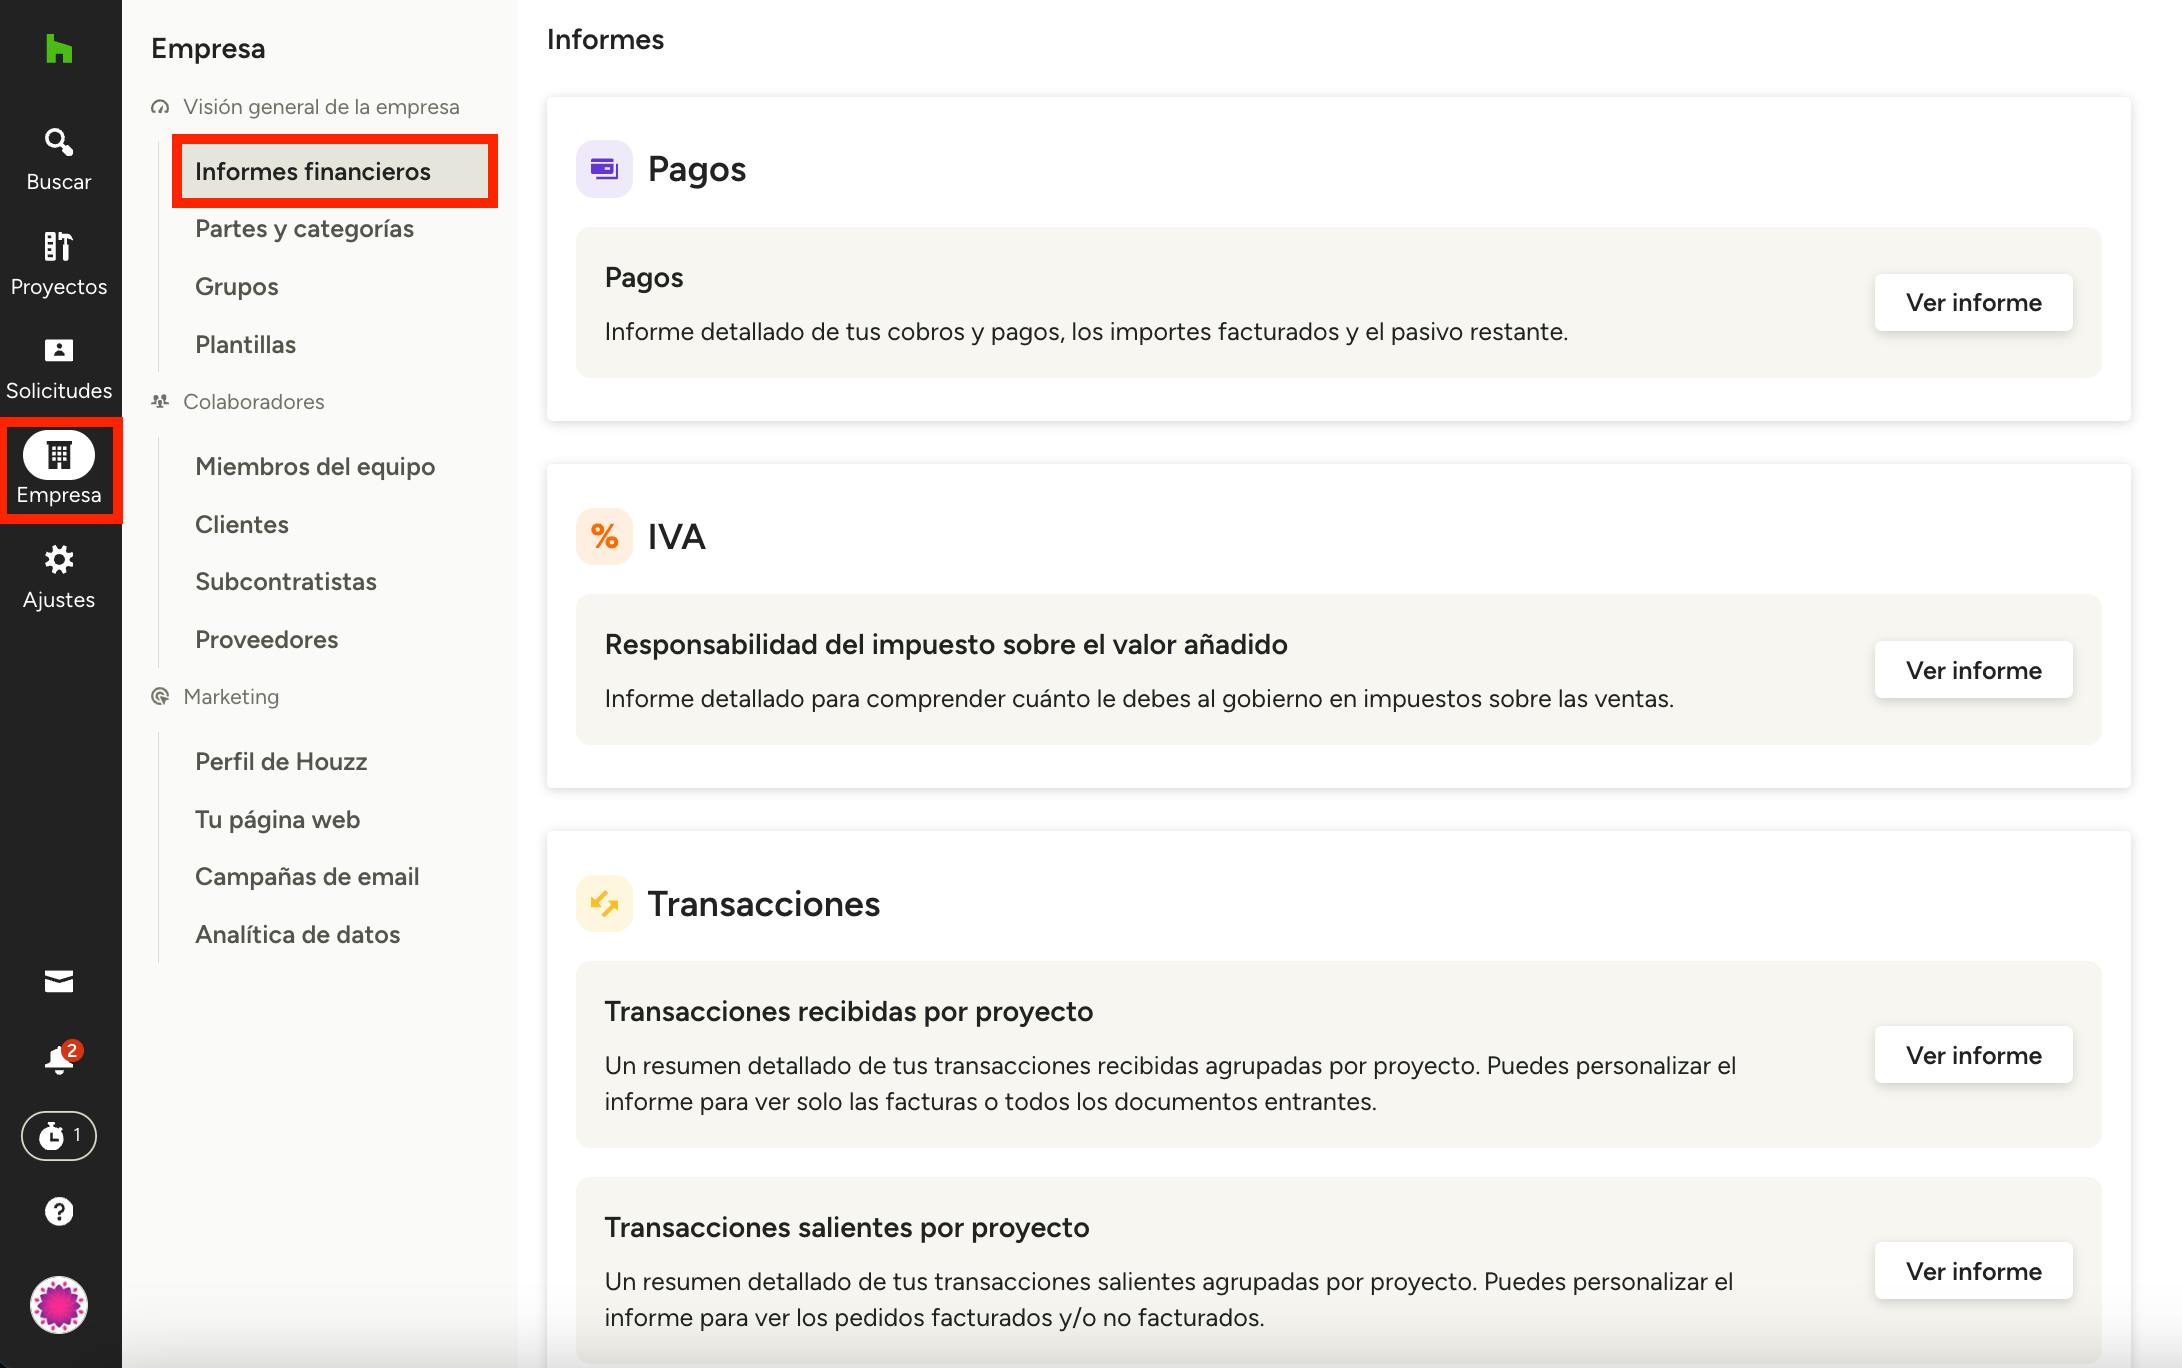
Task: Open Grupos in the Empresa menu
Action: click(x=237, y=287)
